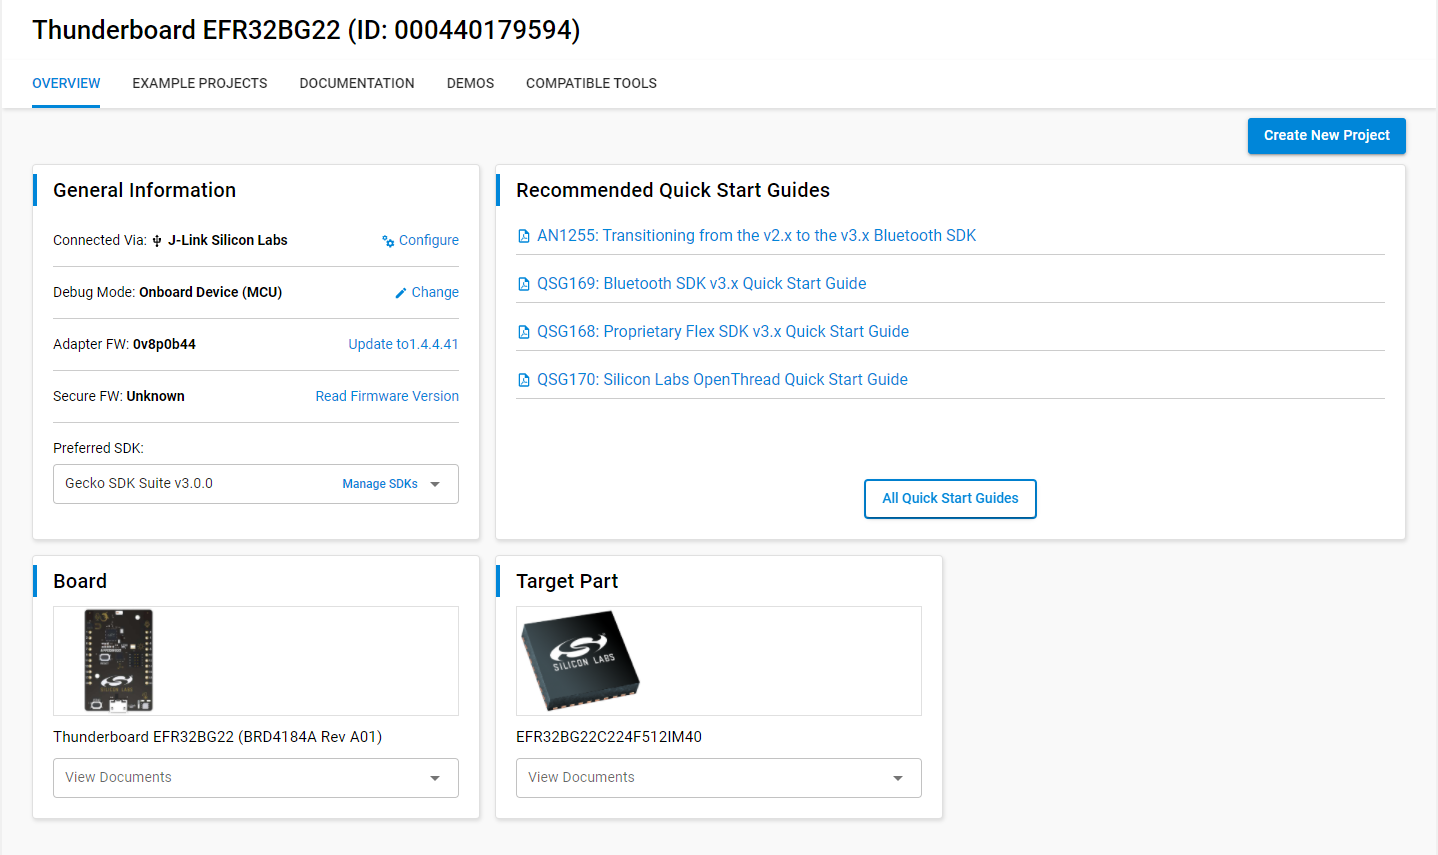Click the document icon beside QSG169
The height and width of the screenshot is (855, 1438).
pyautogui.click(x=523, y=284)
